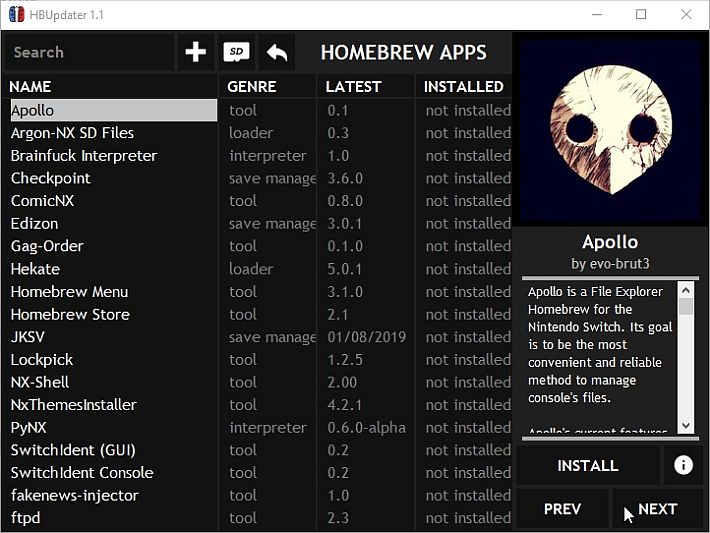Focus the Search field
The image size is (710, 533).
click(x=89, y=52)
